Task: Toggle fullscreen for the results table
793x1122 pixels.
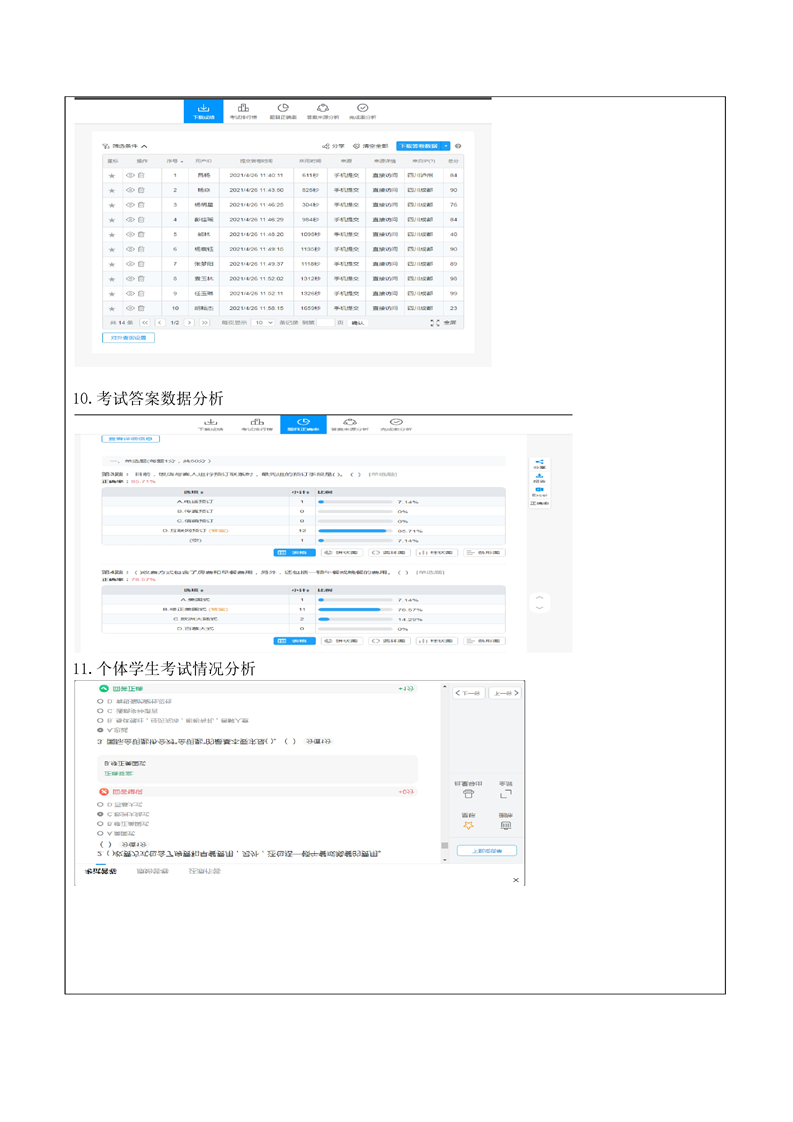Action: coord(435,323)
